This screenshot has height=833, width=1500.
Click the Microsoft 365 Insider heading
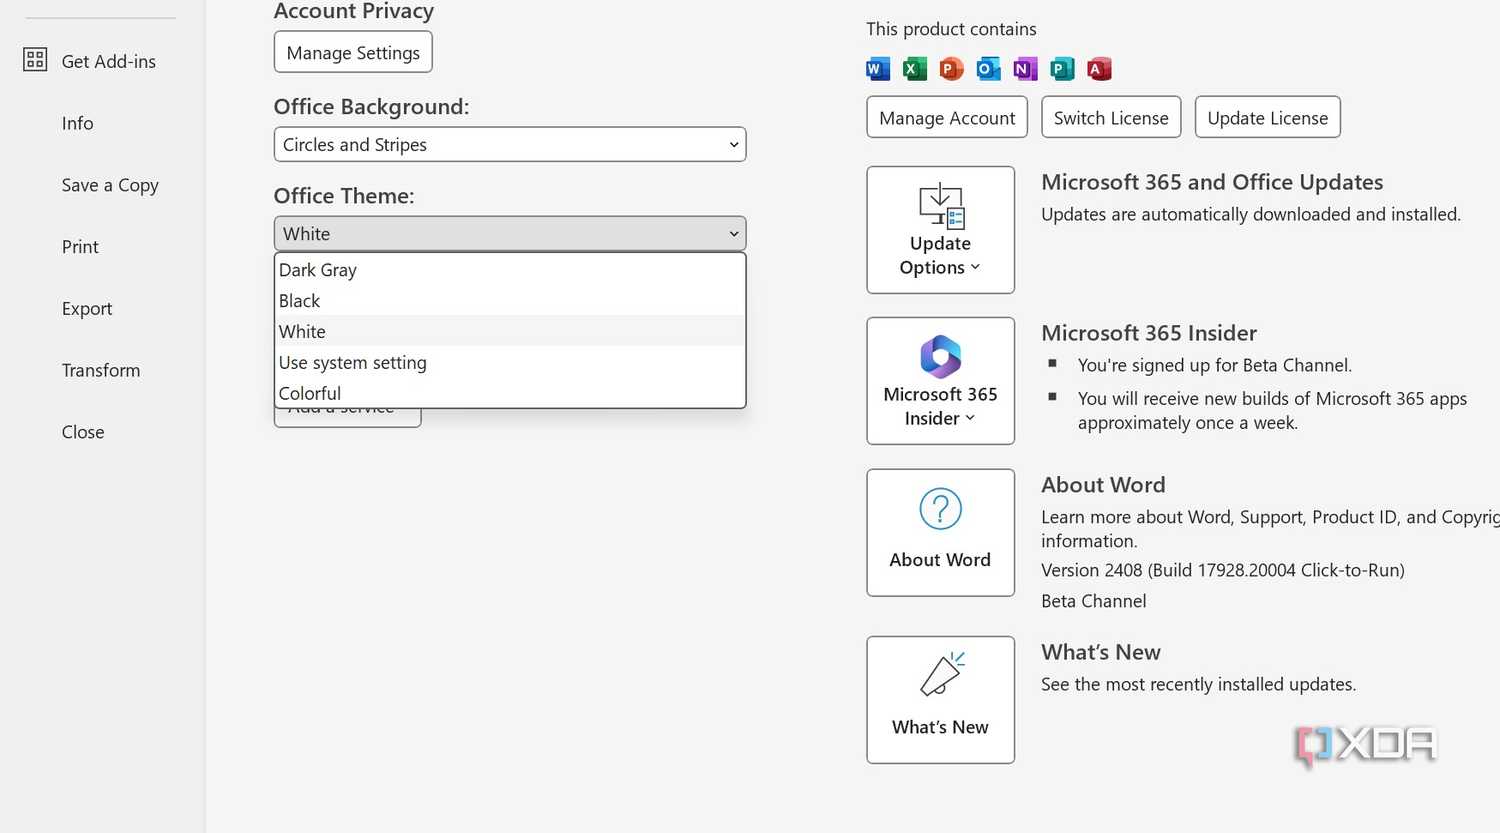click(x=1149, y=333)
